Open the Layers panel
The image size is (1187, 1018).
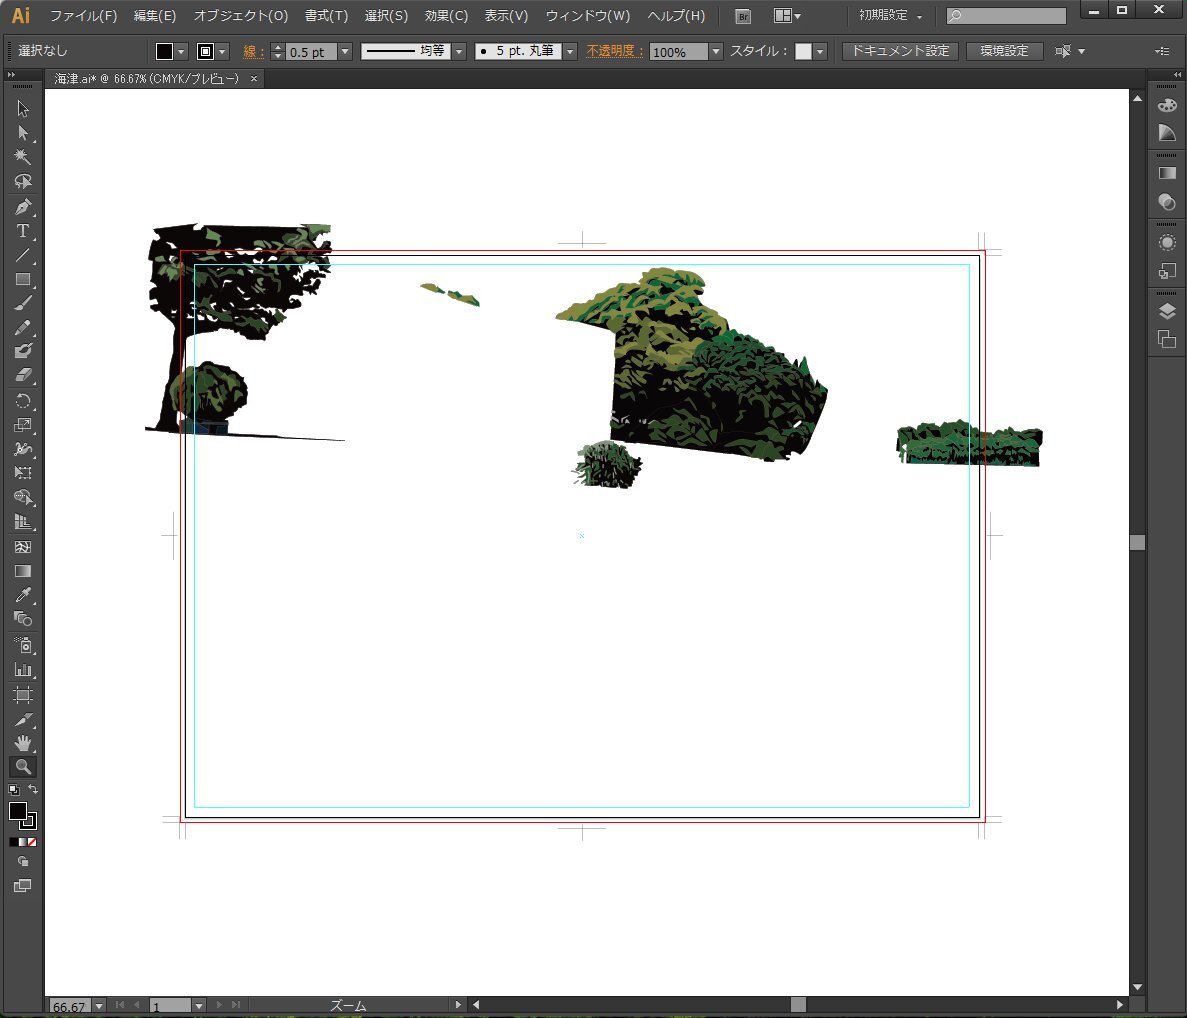tap(1167, 312)
